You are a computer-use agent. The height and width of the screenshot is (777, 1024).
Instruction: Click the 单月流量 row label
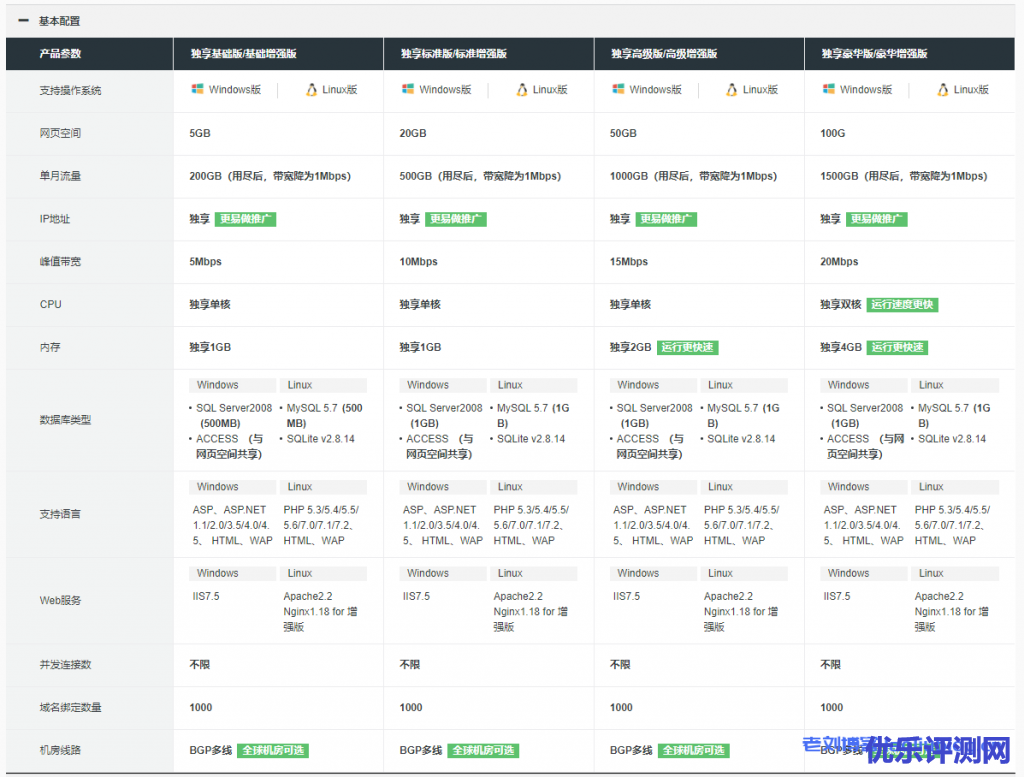pos(60,176)
